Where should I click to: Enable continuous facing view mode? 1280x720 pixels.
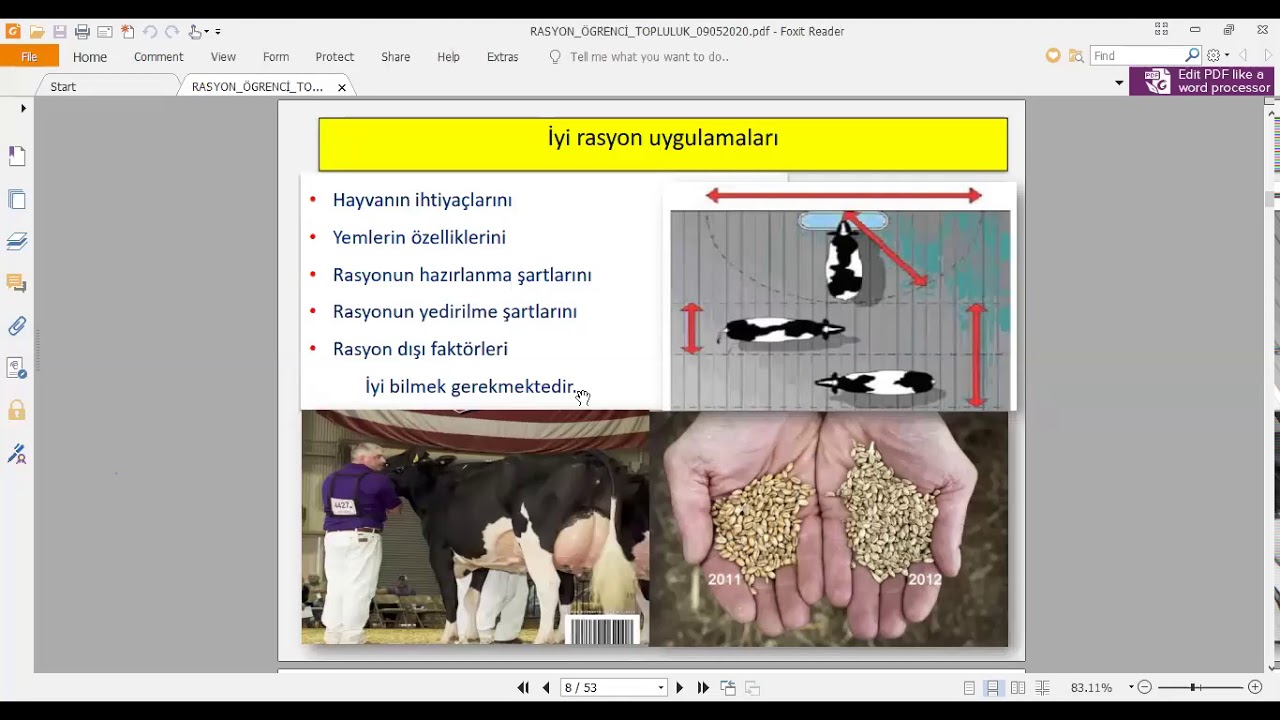point(1042,688)
